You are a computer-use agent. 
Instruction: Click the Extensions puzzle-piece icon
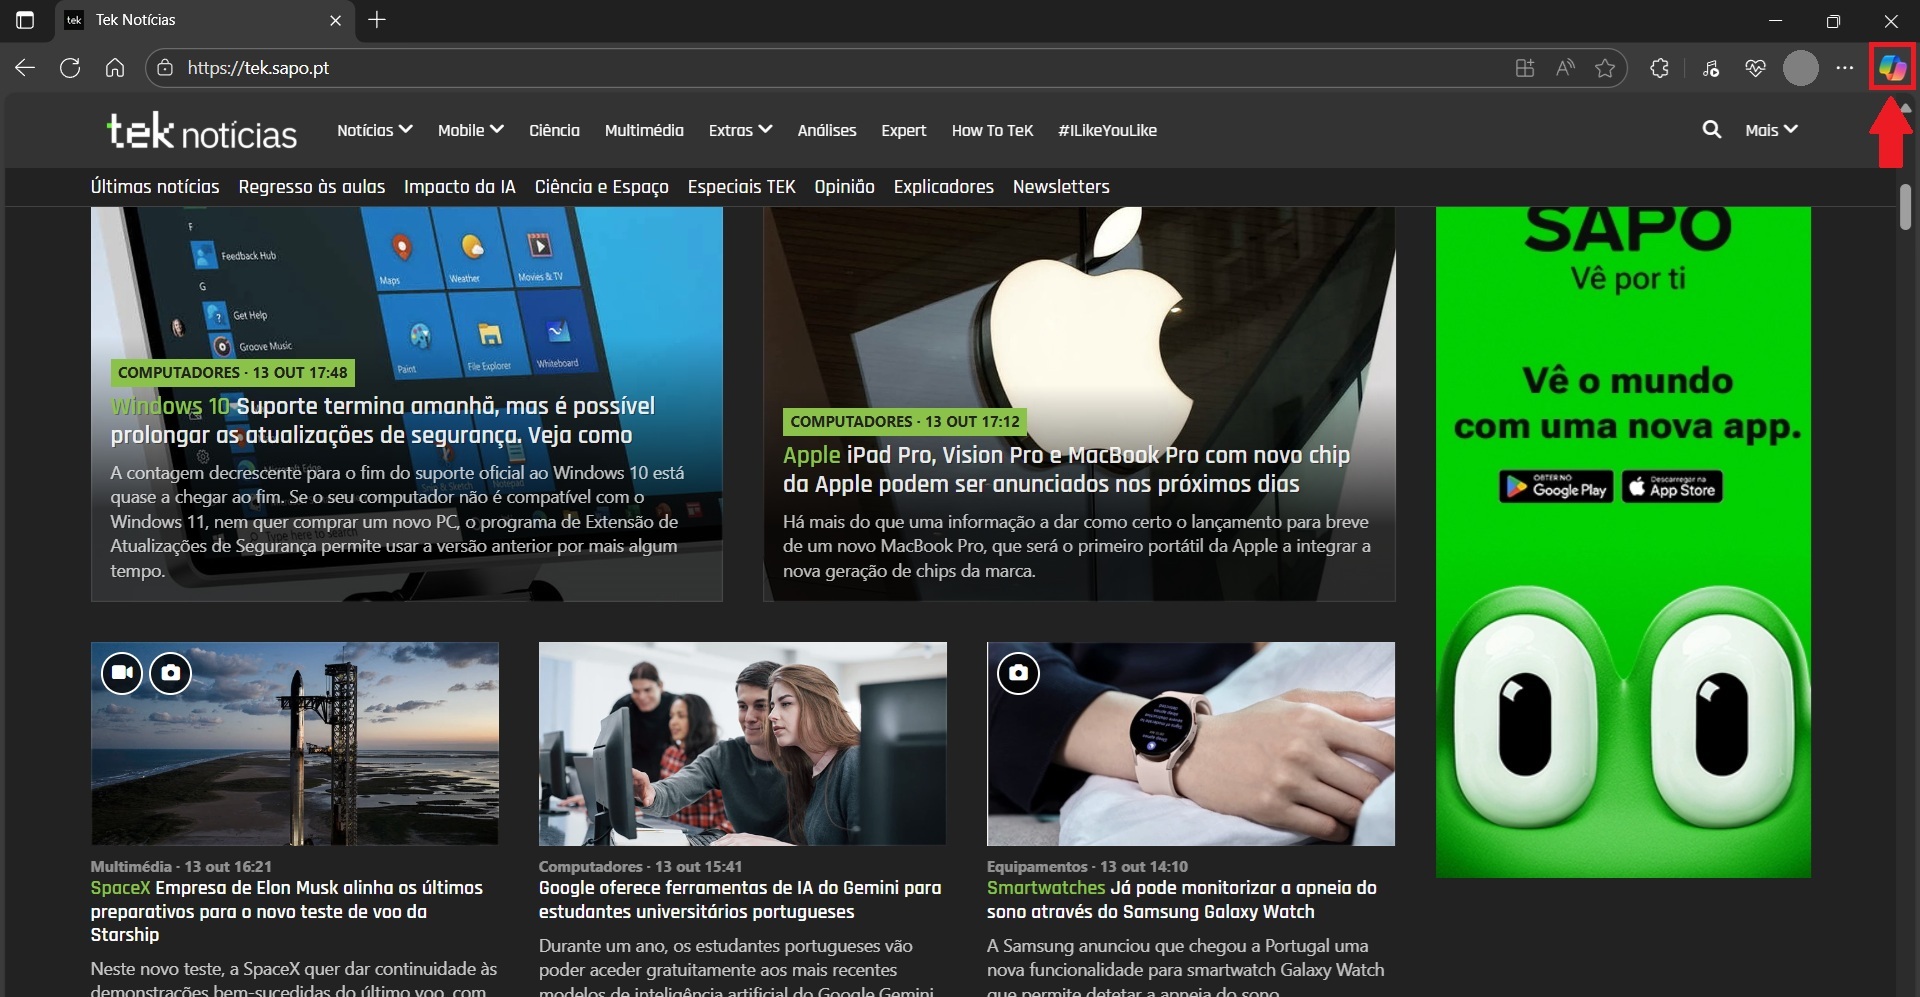coord(1659,68)
